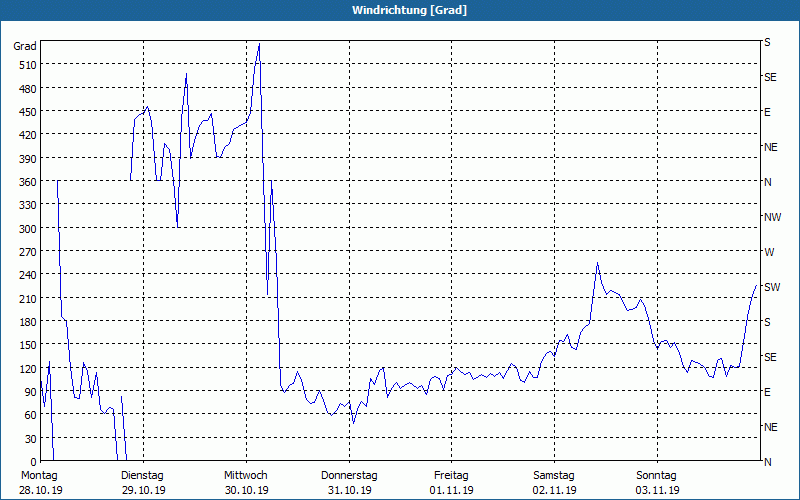
Task: Click the 'Sonntag' day label
Action: pyautogui.click(x=657, y=476)
